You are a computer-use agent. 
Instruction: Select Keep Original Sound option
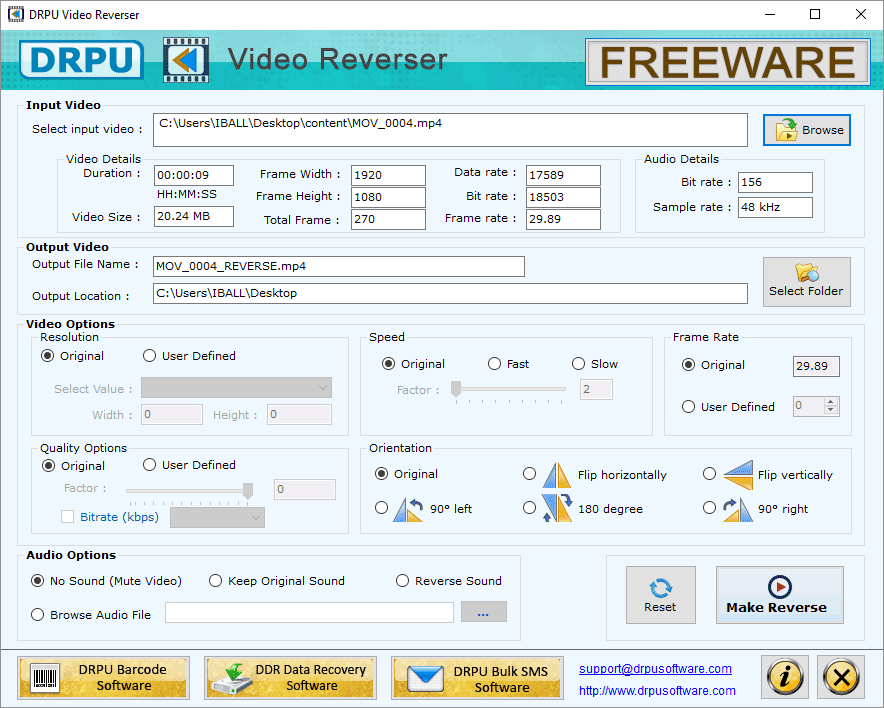pyautogui.click(x=215, y=581)
